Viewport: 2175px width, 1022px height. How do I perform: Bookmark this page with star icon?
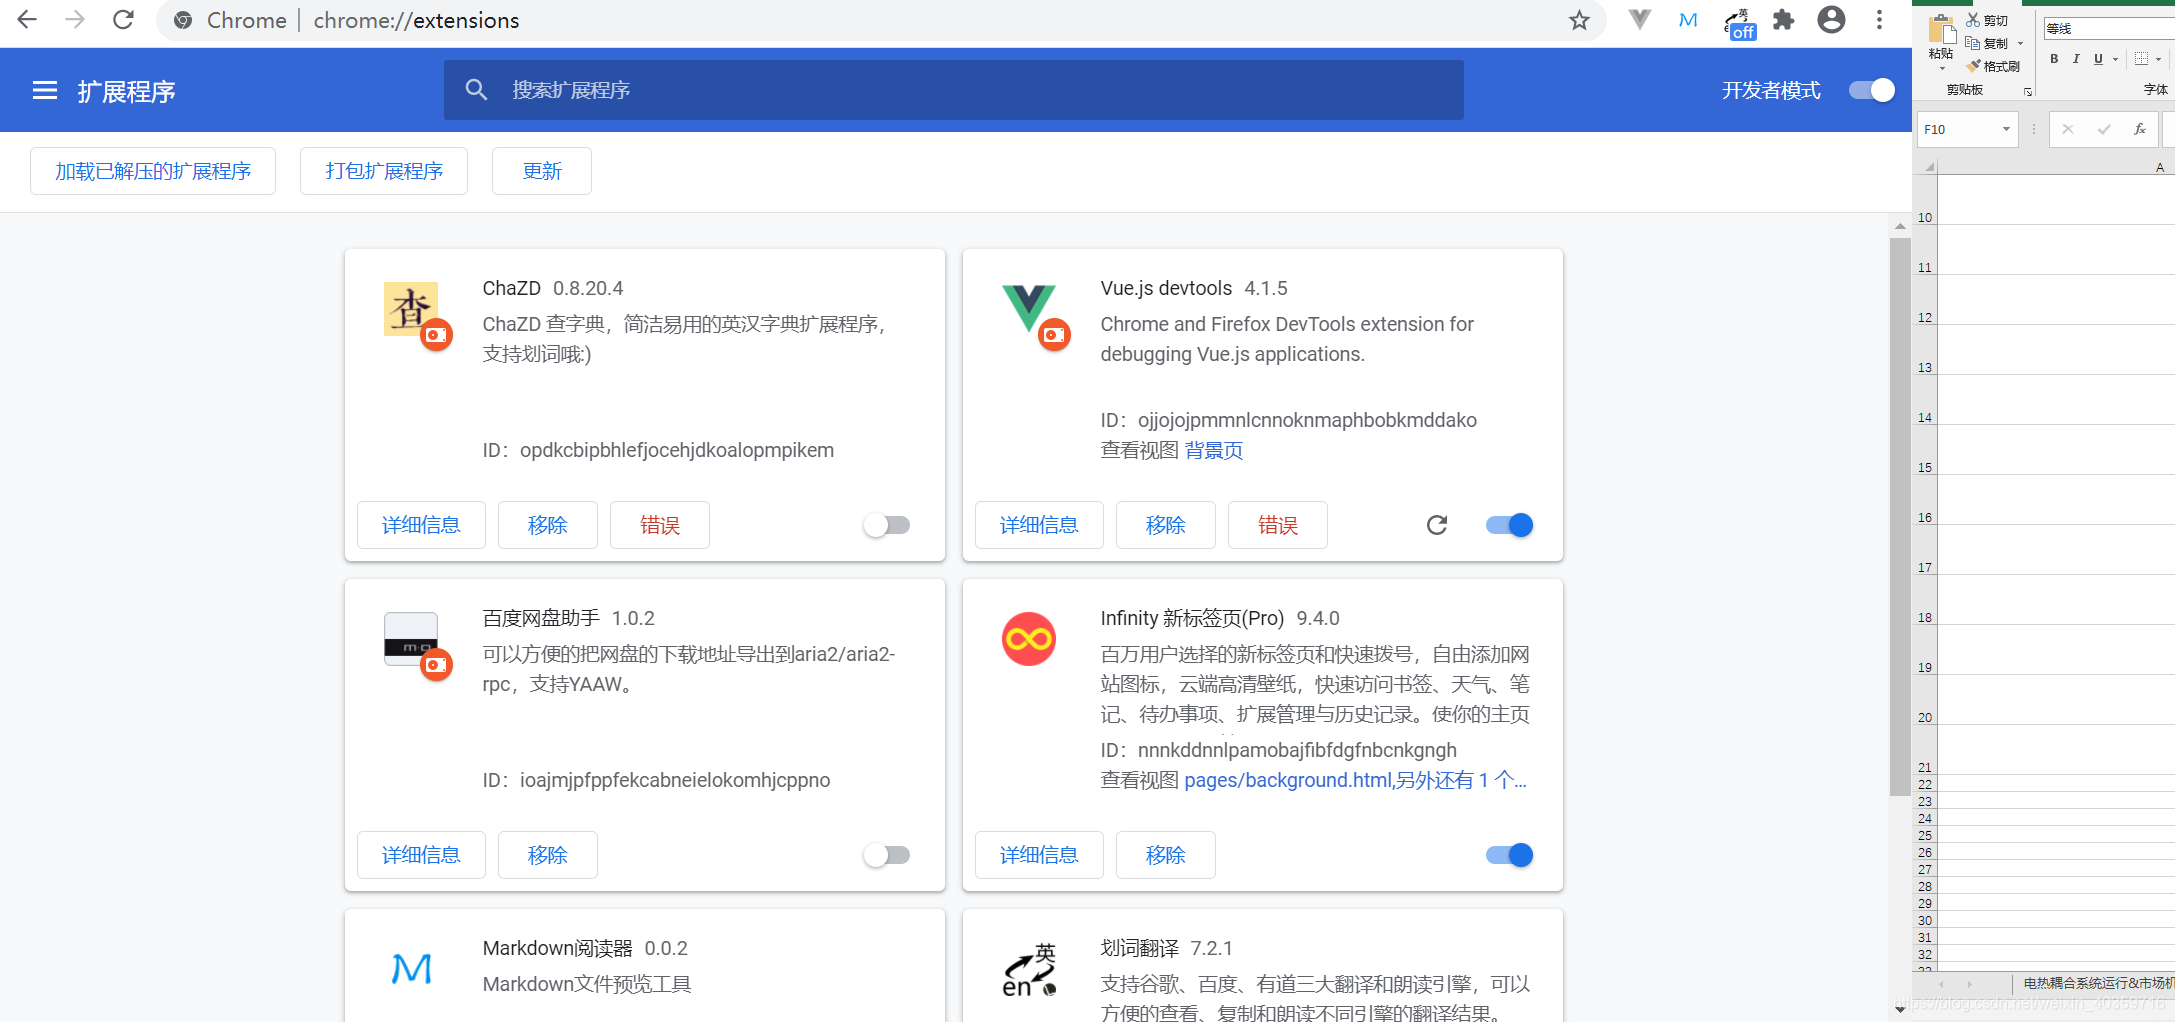[x=1579, y=20]
